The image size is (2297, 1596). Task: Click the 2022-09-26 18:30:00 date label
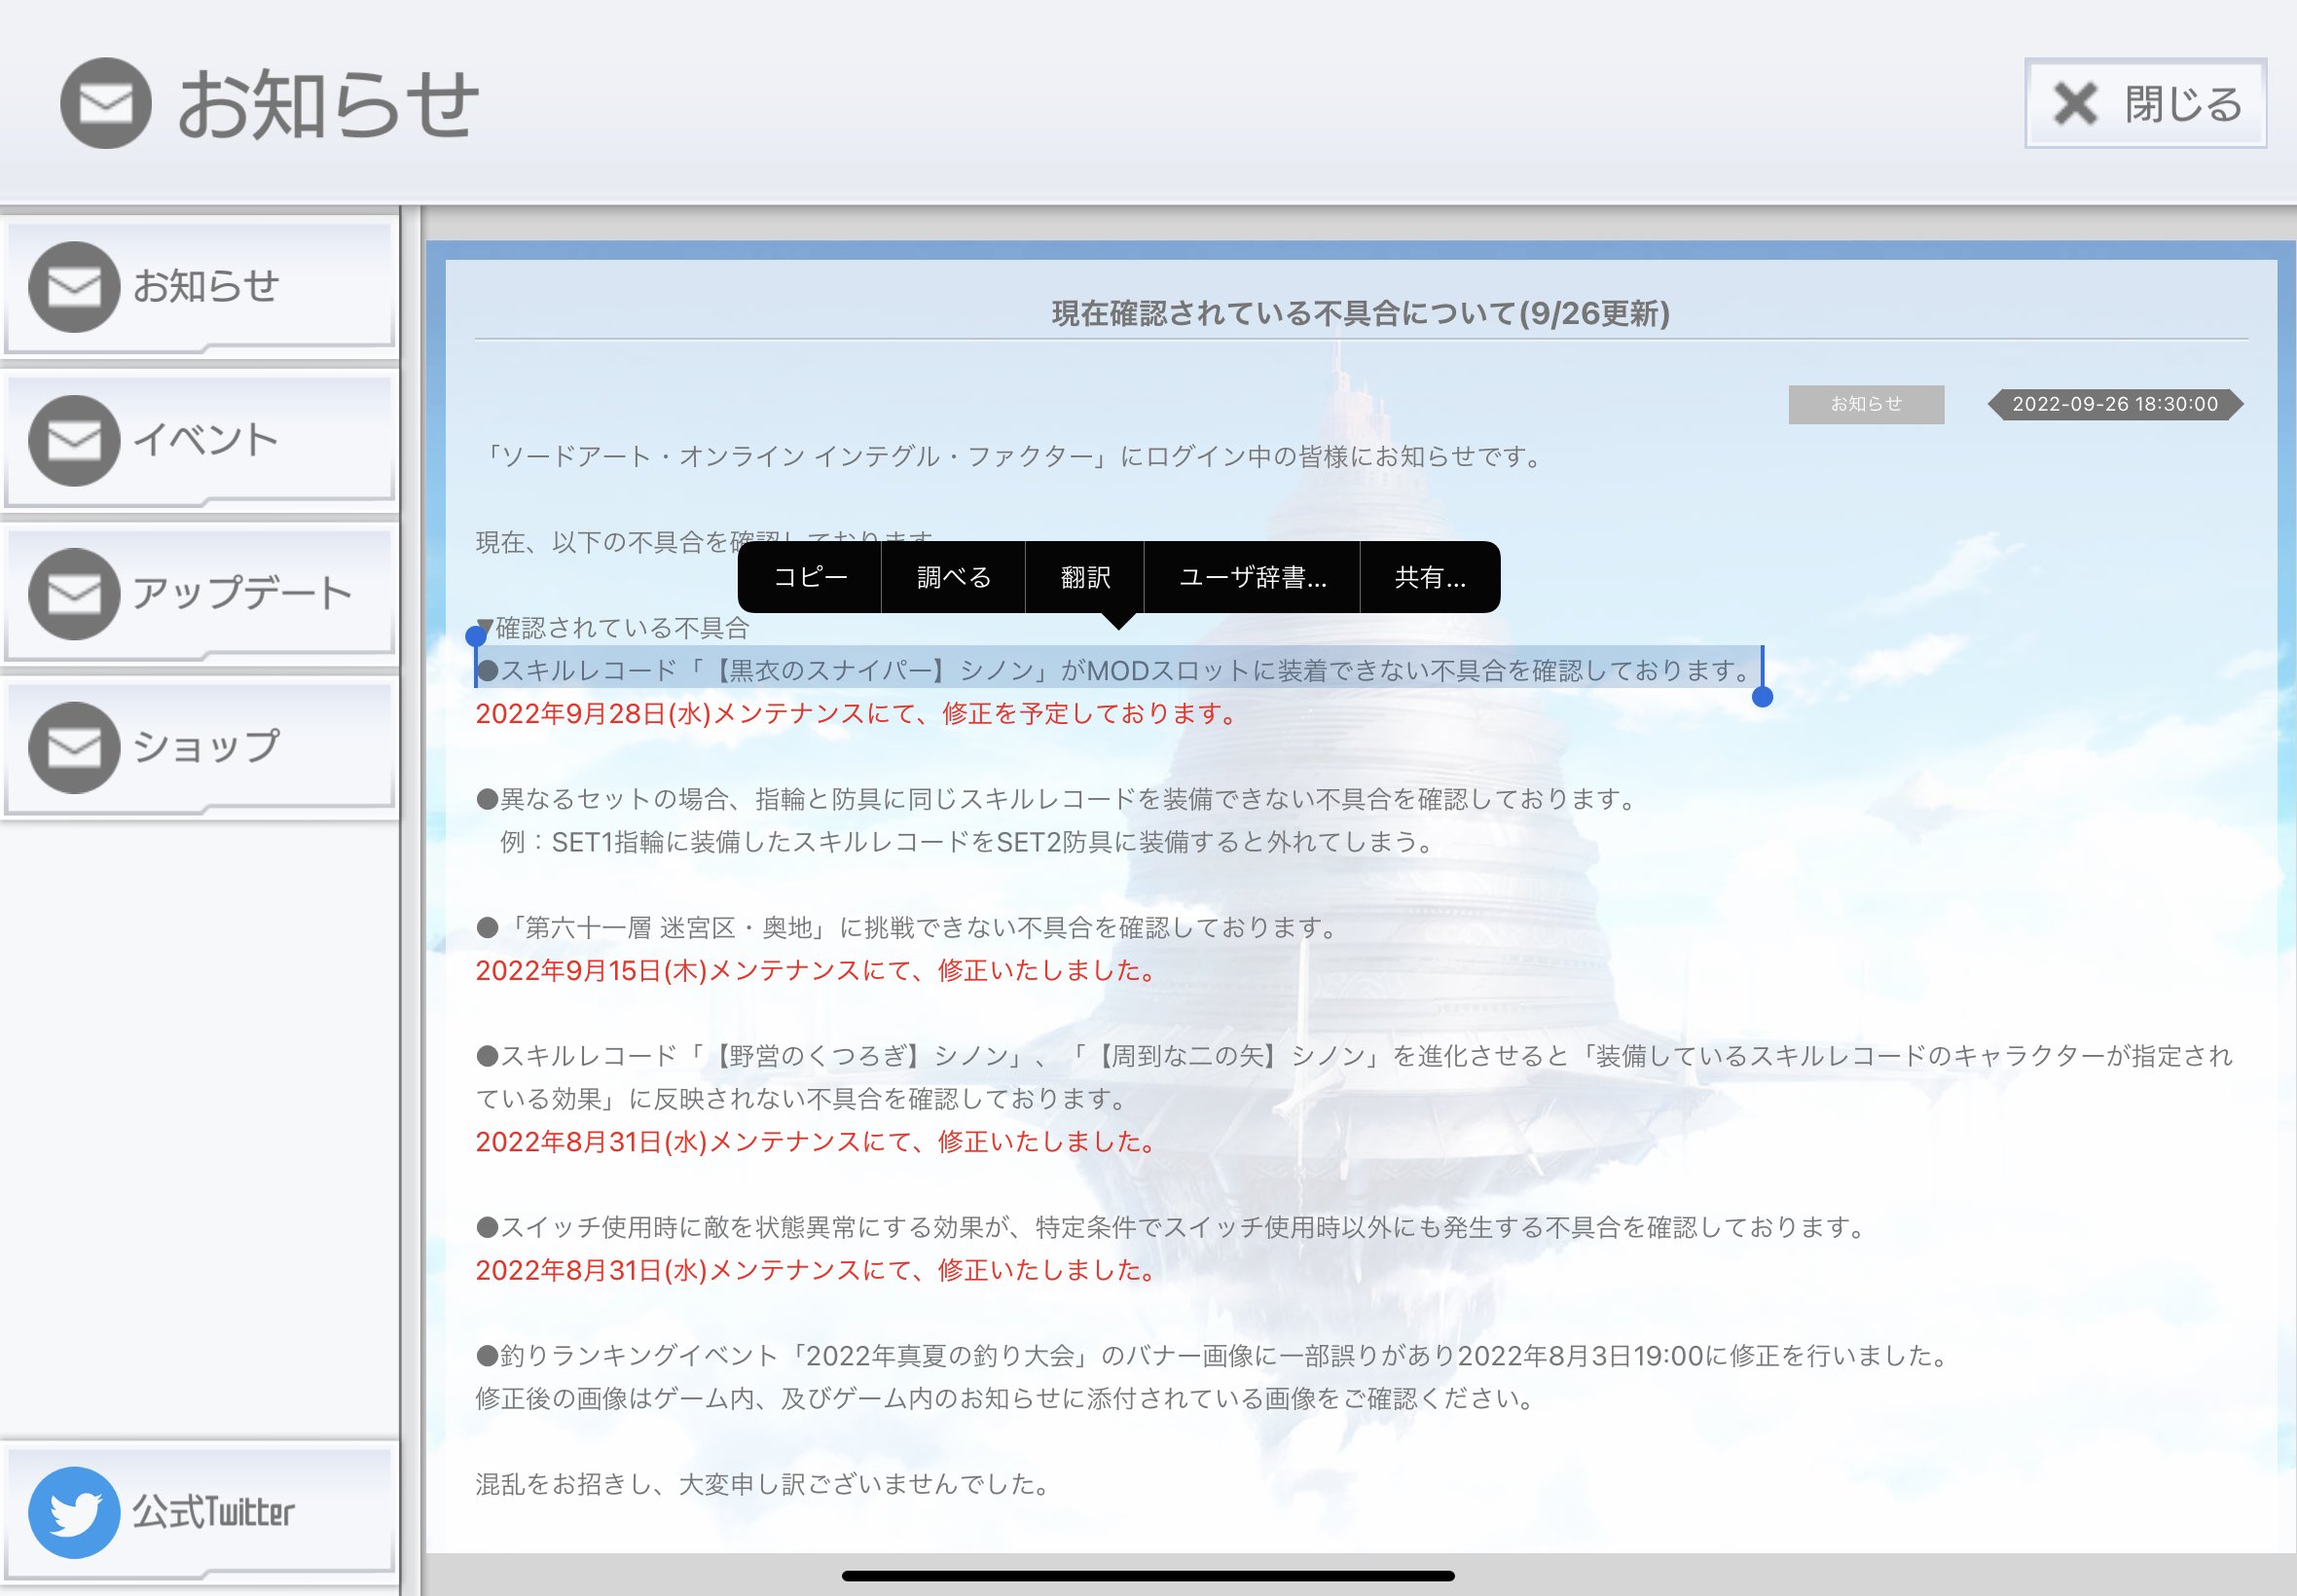point(2115,404)
